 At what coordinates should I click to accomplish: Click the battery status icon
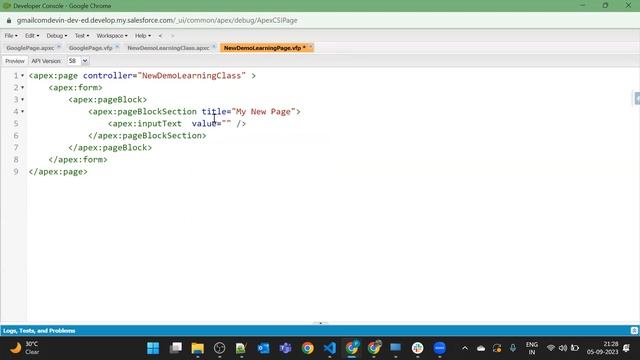[x=575, y=348]
